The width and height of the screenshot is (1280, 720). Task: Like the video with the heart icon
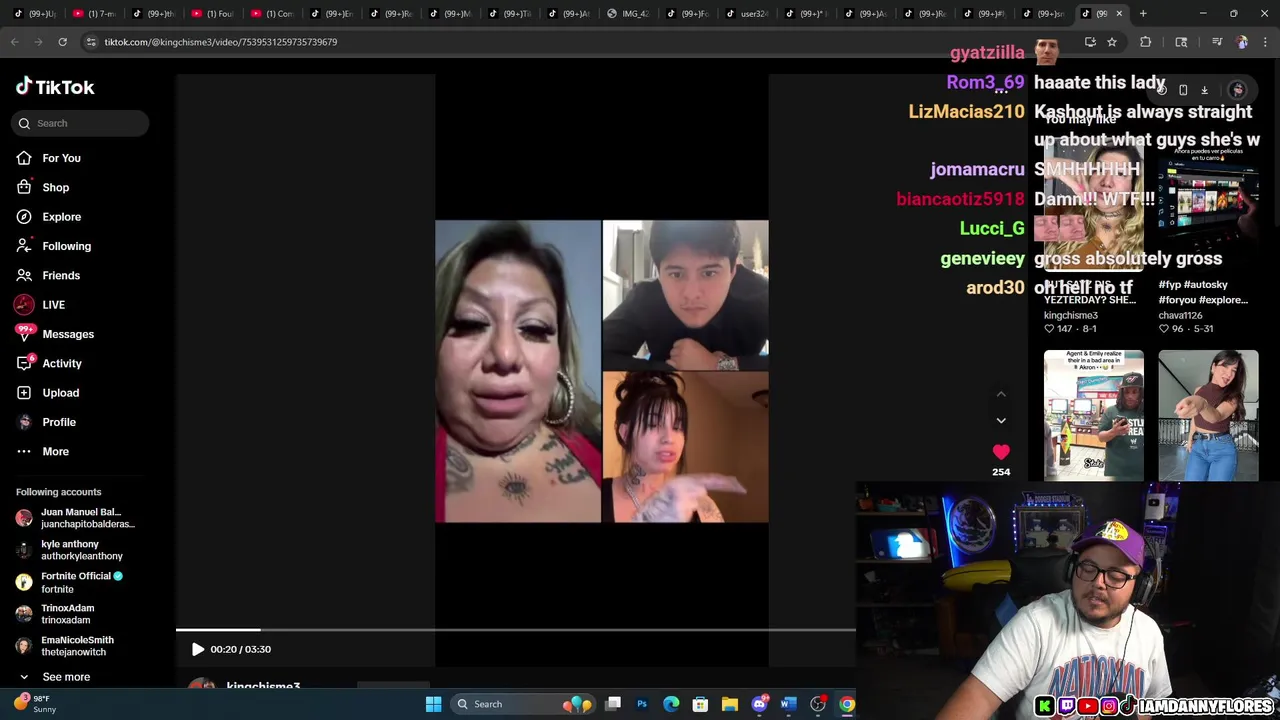[1001, 452]
